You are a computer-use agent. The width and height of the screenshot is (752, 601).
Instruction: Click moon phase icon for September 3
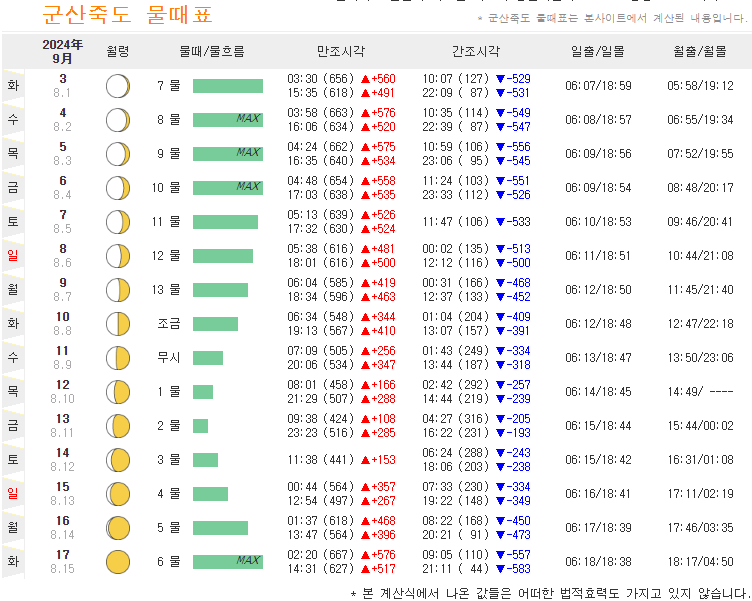118,86
